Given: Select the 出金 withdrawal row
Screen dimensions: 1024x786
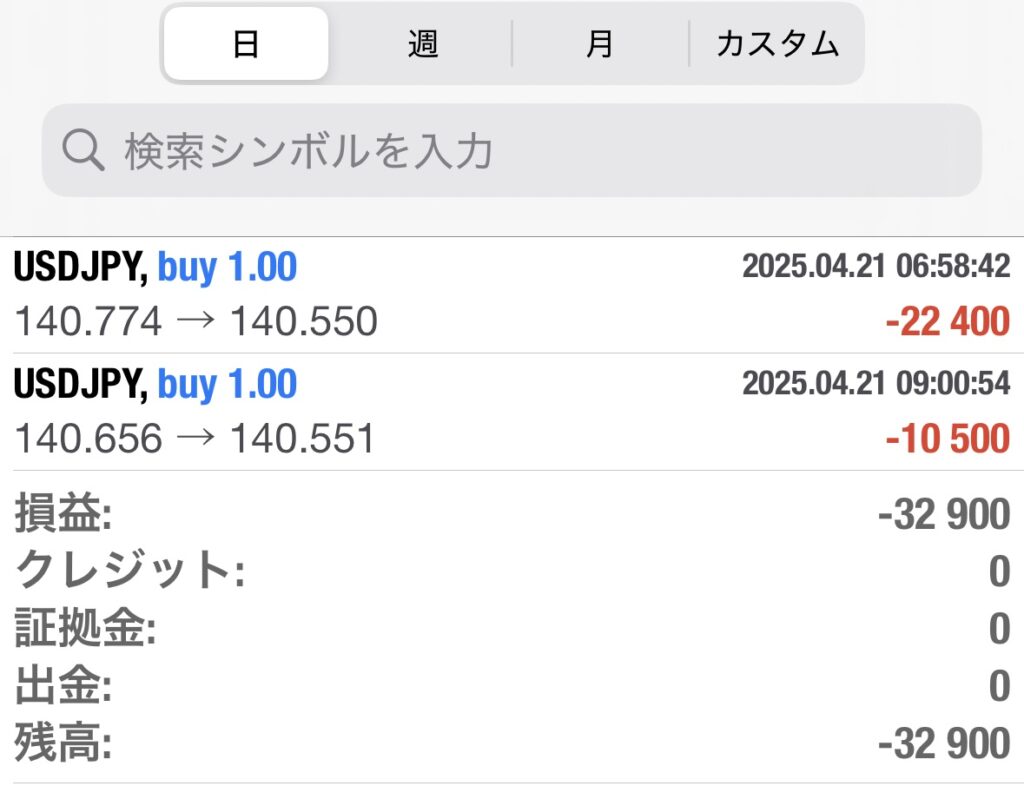Looking at the screenshot, I should [x=512, y=685].
